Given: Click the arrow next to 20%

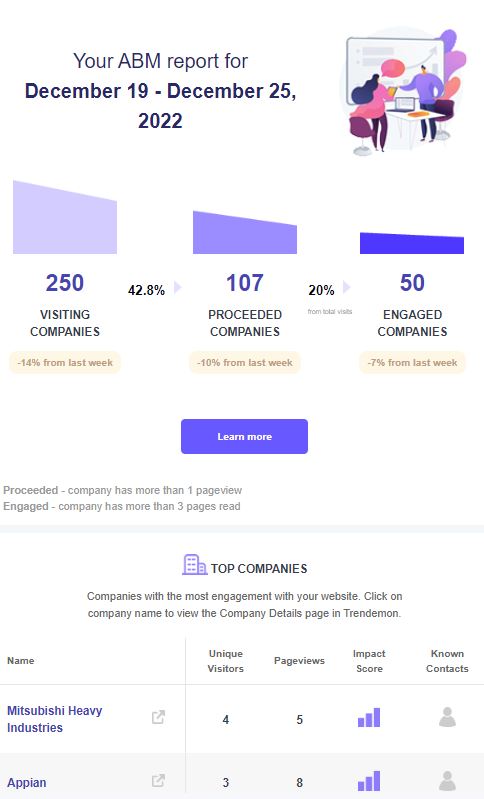Looking at the screenshot, I should 346,287.
